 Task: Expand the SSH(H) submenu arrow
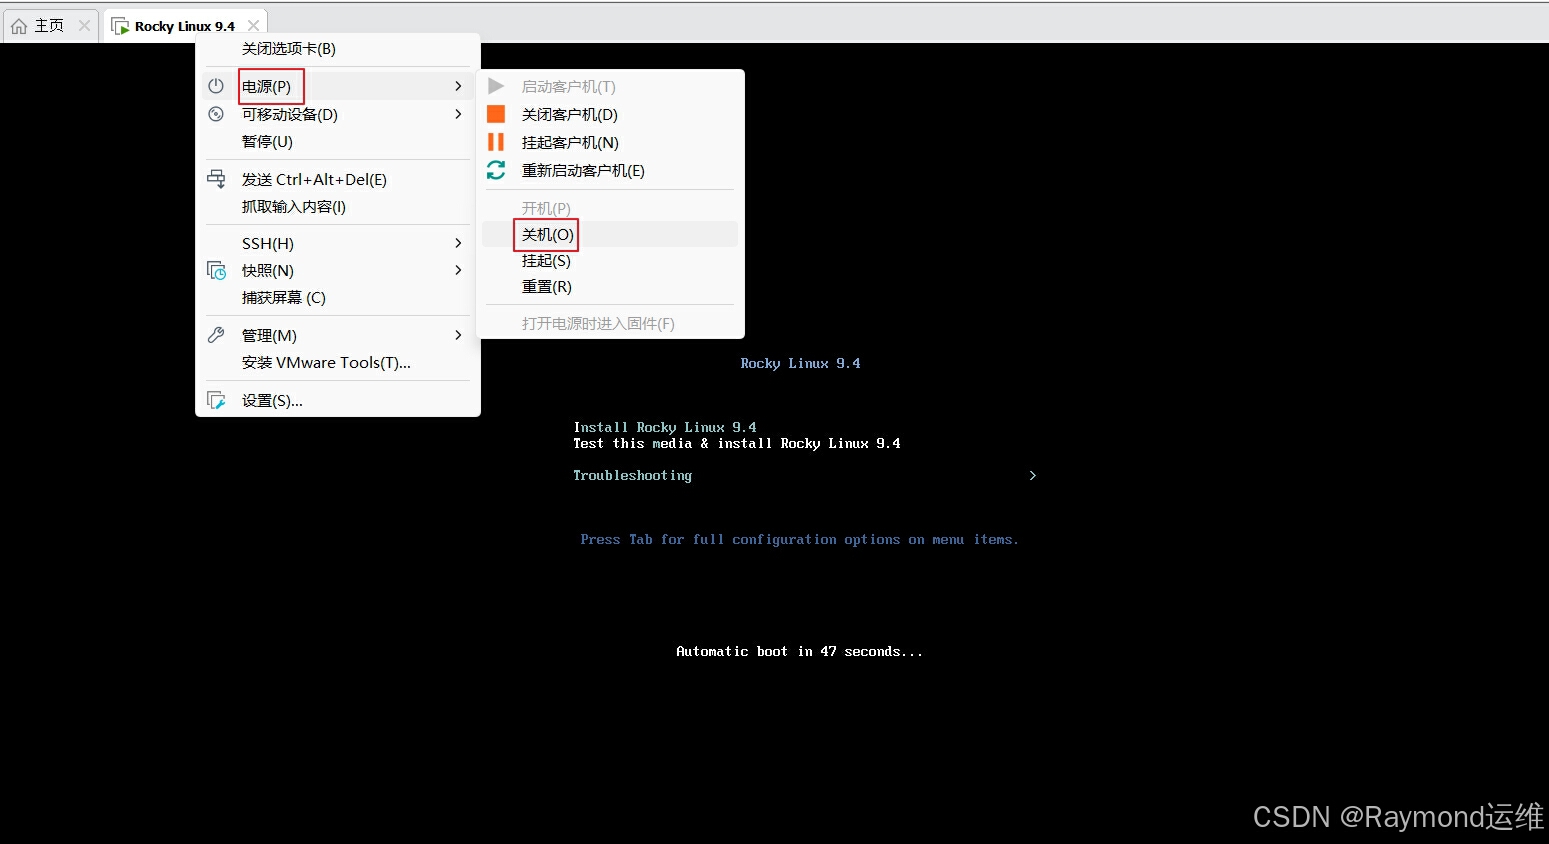click(x=458, y=243)
